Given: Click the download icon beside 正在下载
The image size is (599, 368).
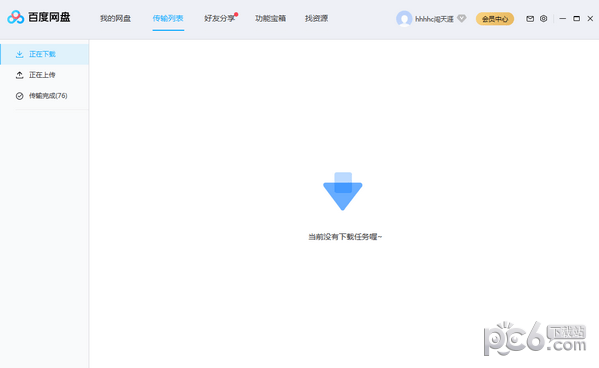Looking at the screenshot, I should [19, 54].
